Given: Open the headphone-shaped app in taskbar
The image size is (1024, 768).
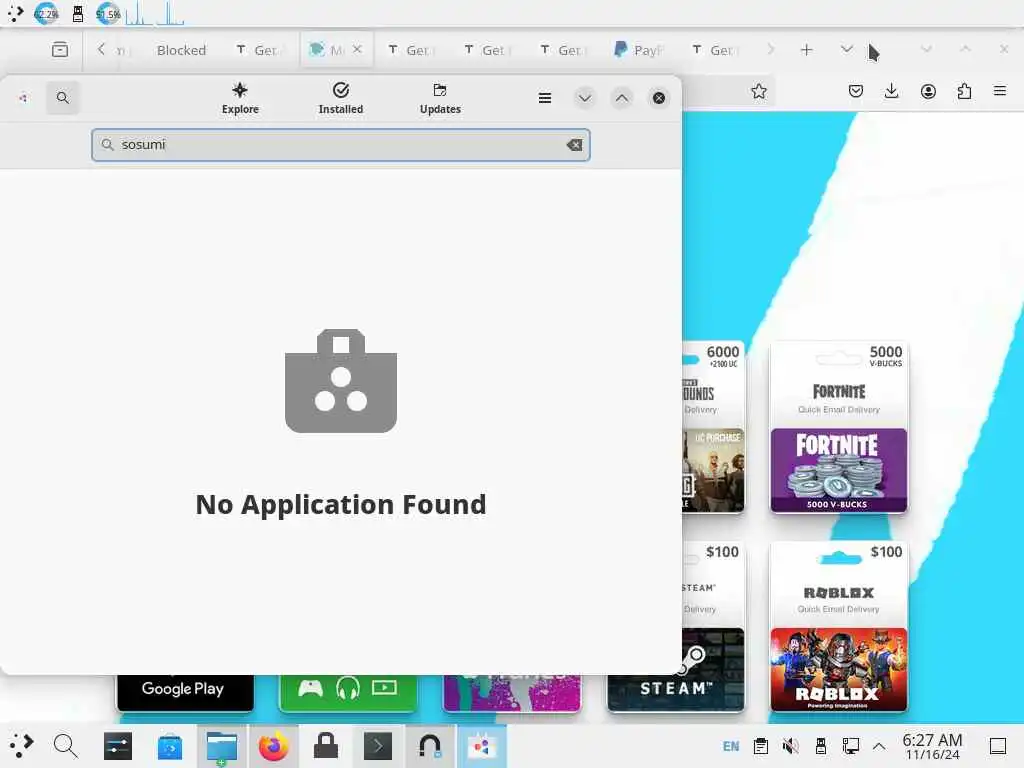Looking at the screenshot, I should (430, 746).
